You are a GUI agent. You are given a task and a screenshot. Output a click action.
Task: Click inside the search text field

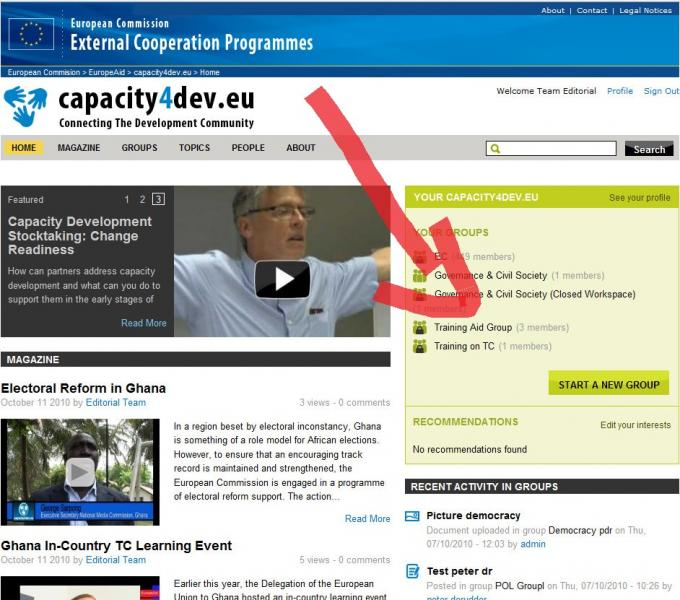coord(558,149)
